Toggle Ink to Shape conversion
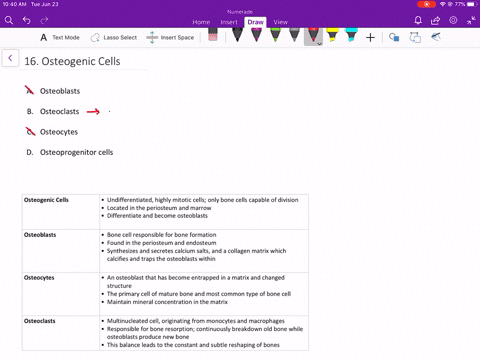 tap(415, 37)
